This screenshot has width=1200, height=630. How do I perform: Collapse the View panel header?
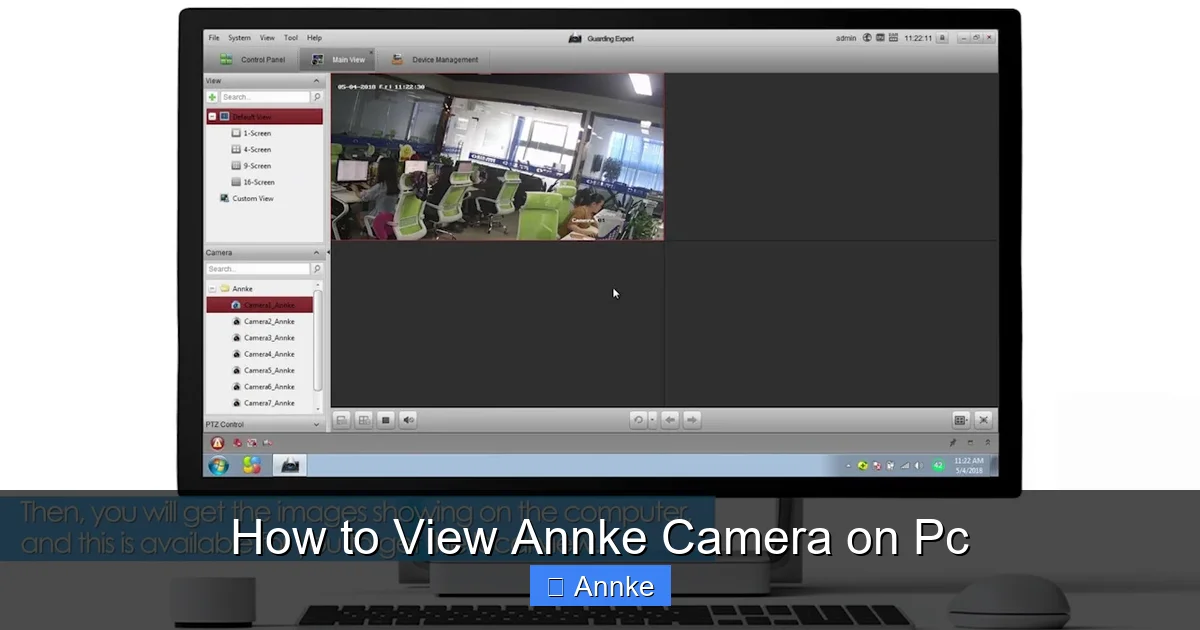pyautogui.click(x=317, y=81)
